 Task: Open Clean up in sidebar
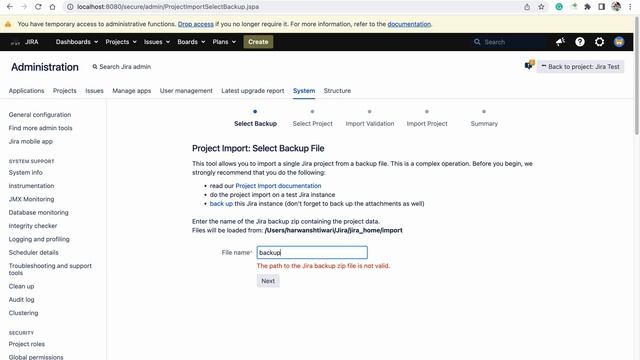[x=21, y=286]
